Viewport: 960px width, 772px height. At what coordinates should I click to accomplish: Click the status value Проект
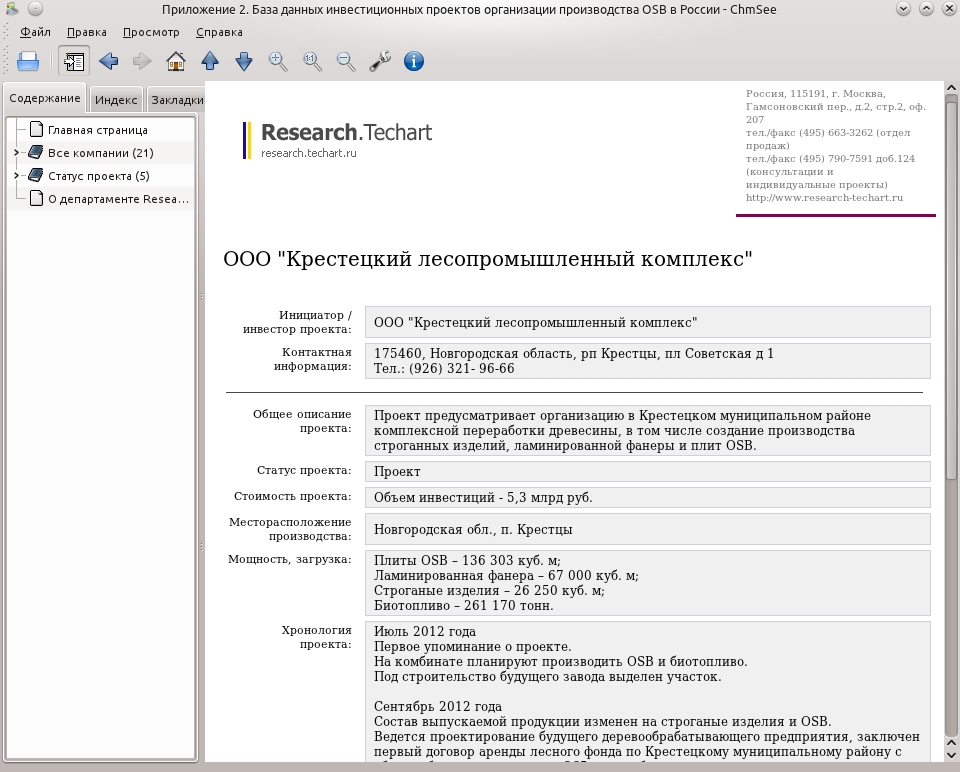(397, 471)
